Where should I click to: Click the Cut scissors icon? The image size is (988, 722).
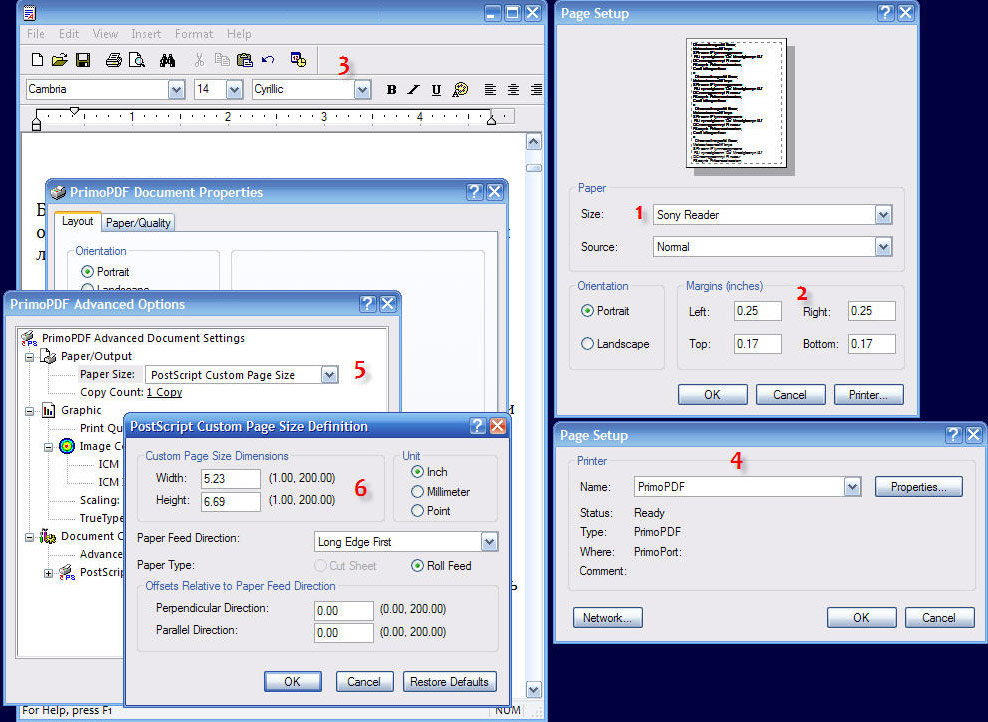pos(199,60)
